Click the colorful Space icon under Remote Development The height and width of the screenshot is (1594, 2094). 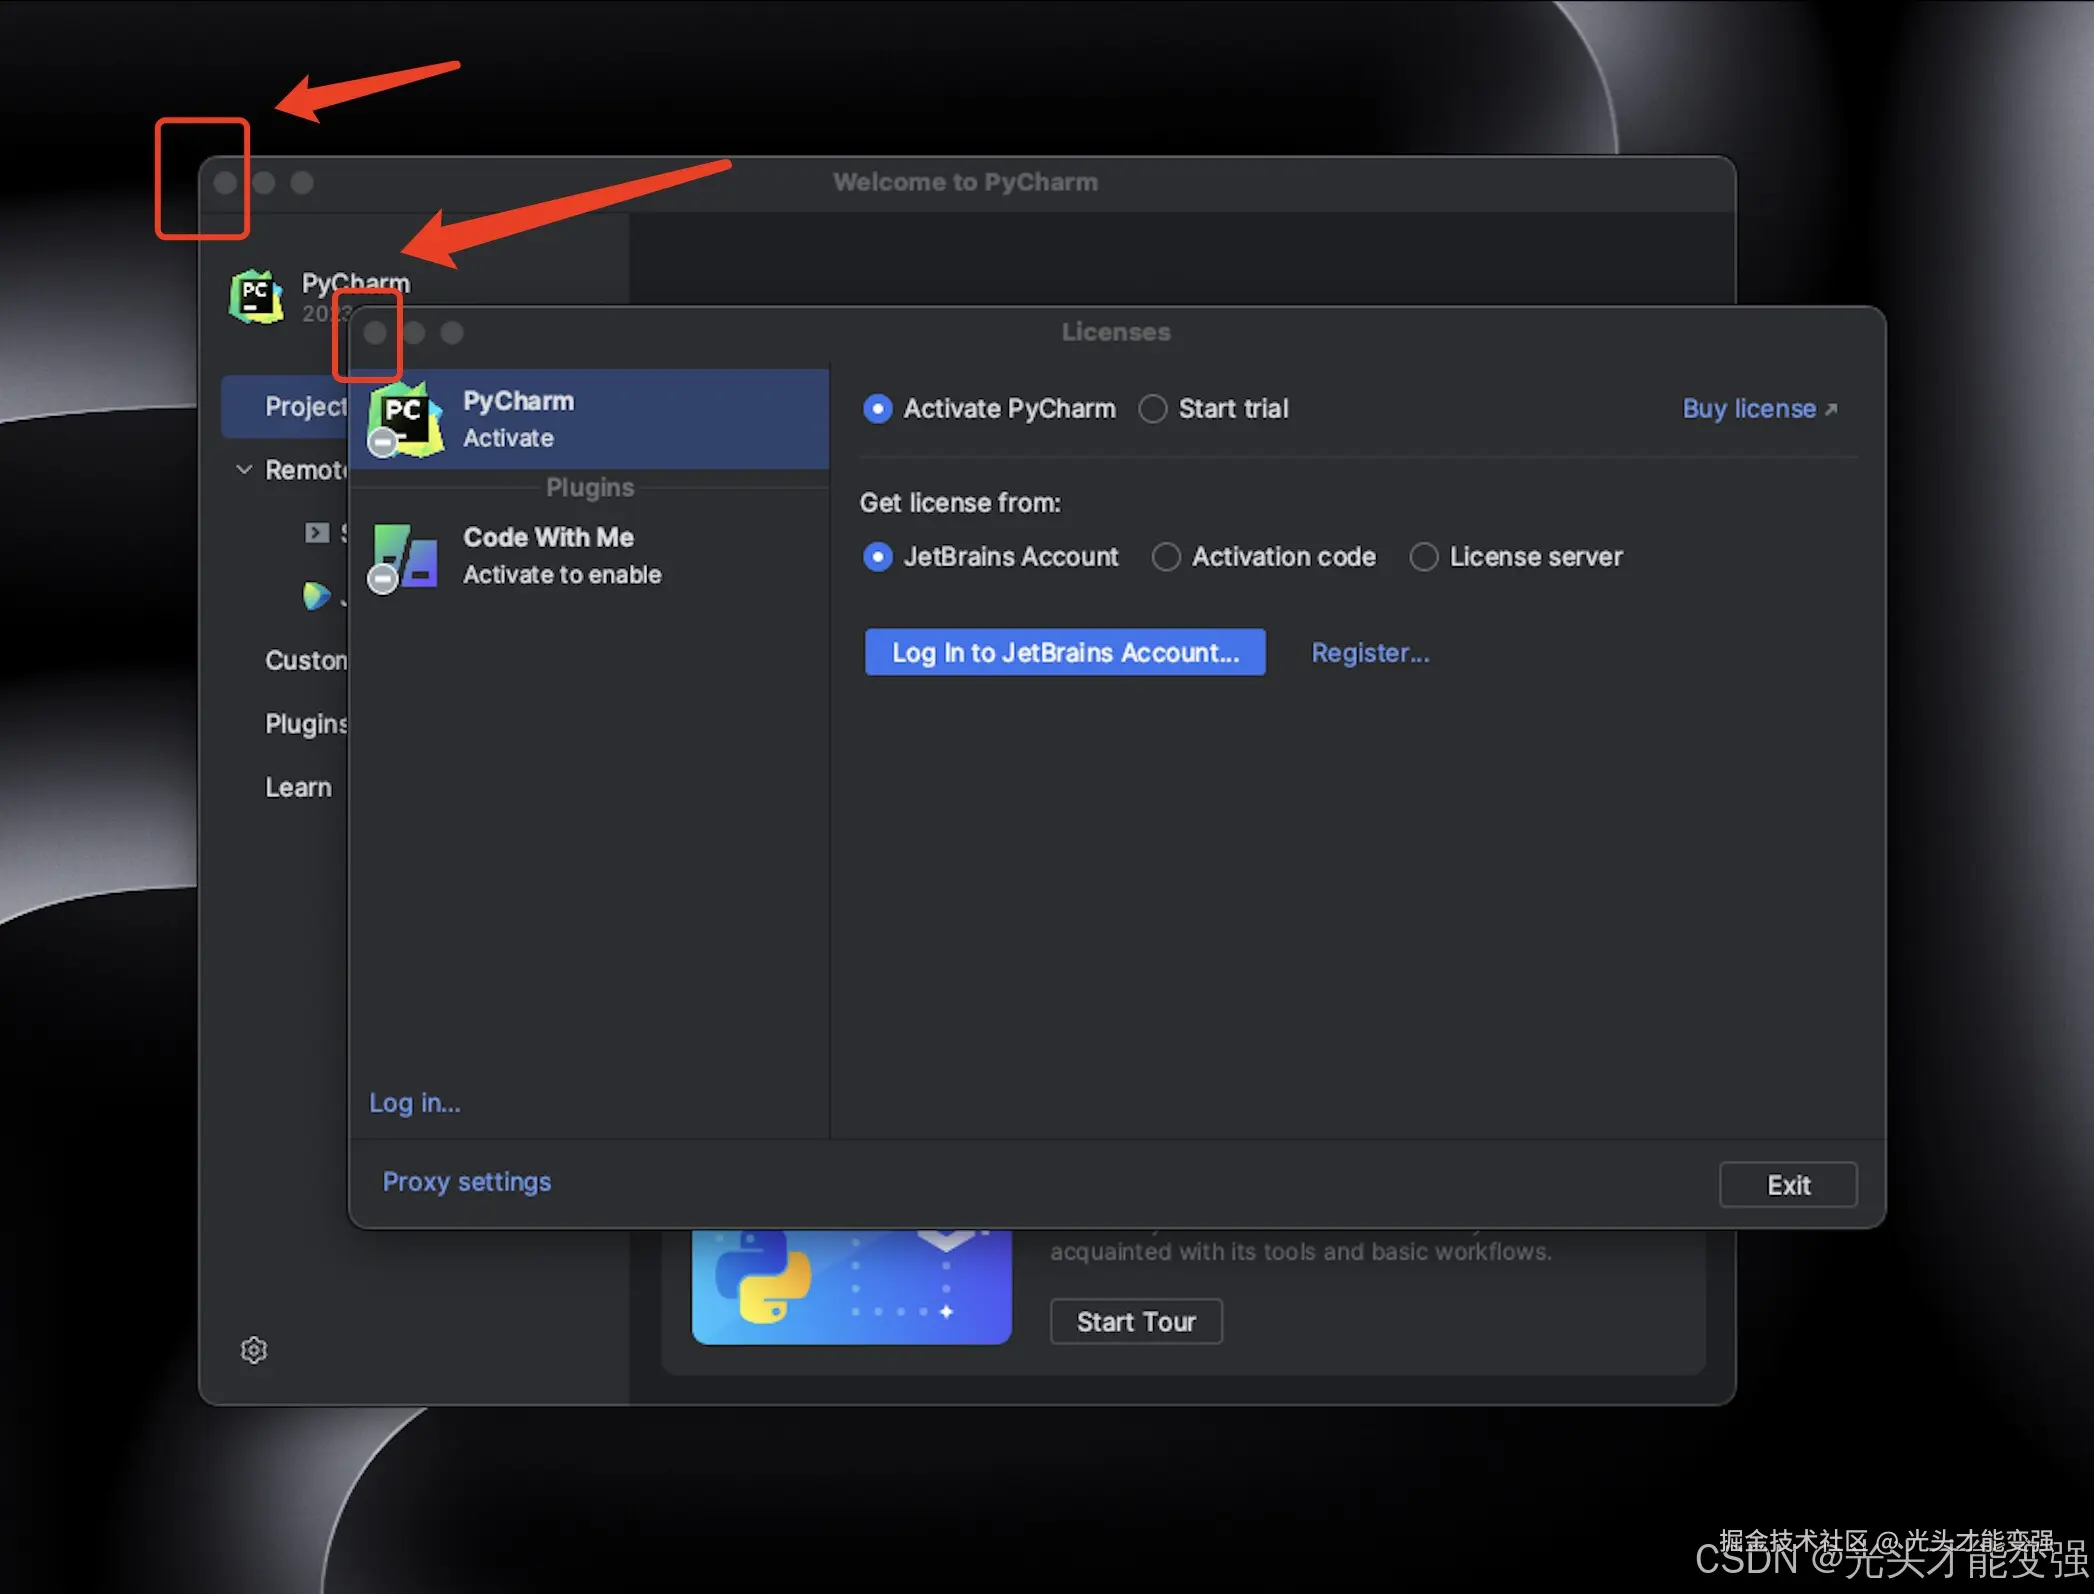pos(316,596)
